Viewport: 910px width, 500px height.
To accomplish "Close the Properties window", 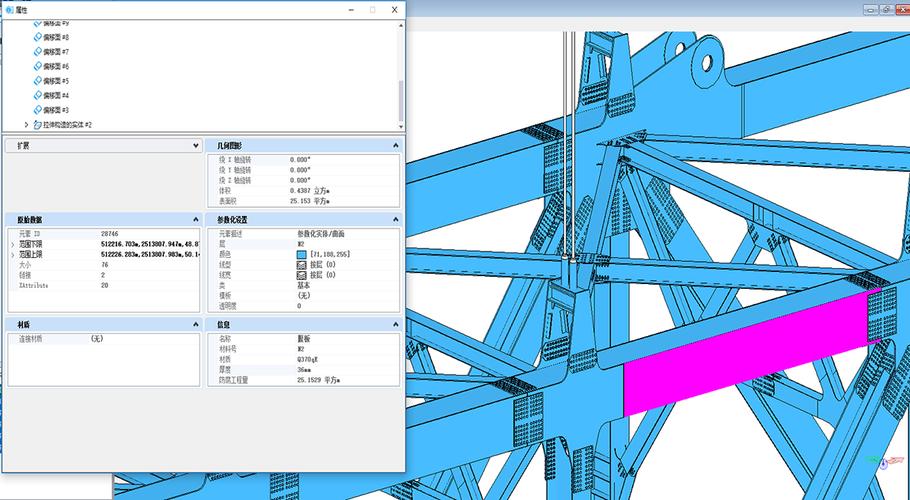I will click(x=394, y=10).
